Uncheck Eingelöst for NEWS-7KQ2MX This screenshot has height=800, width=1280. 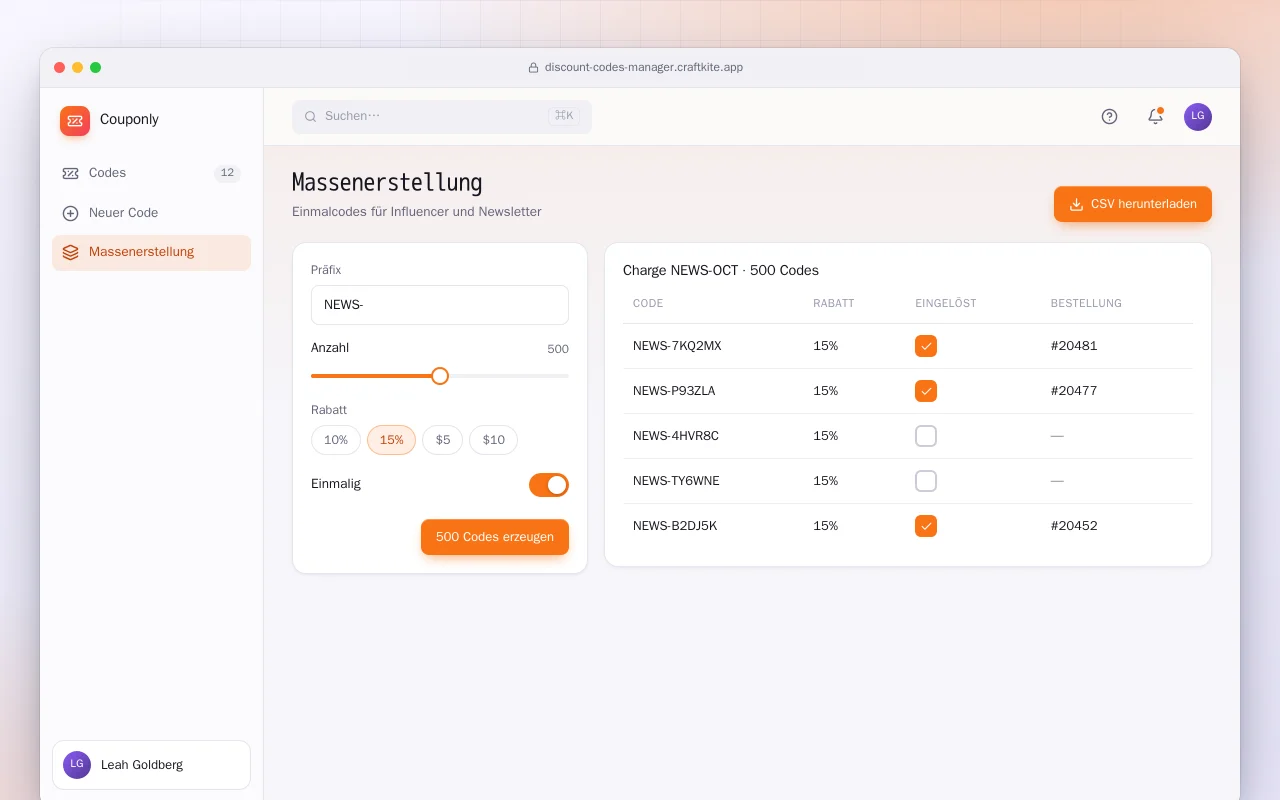(926, 346)
